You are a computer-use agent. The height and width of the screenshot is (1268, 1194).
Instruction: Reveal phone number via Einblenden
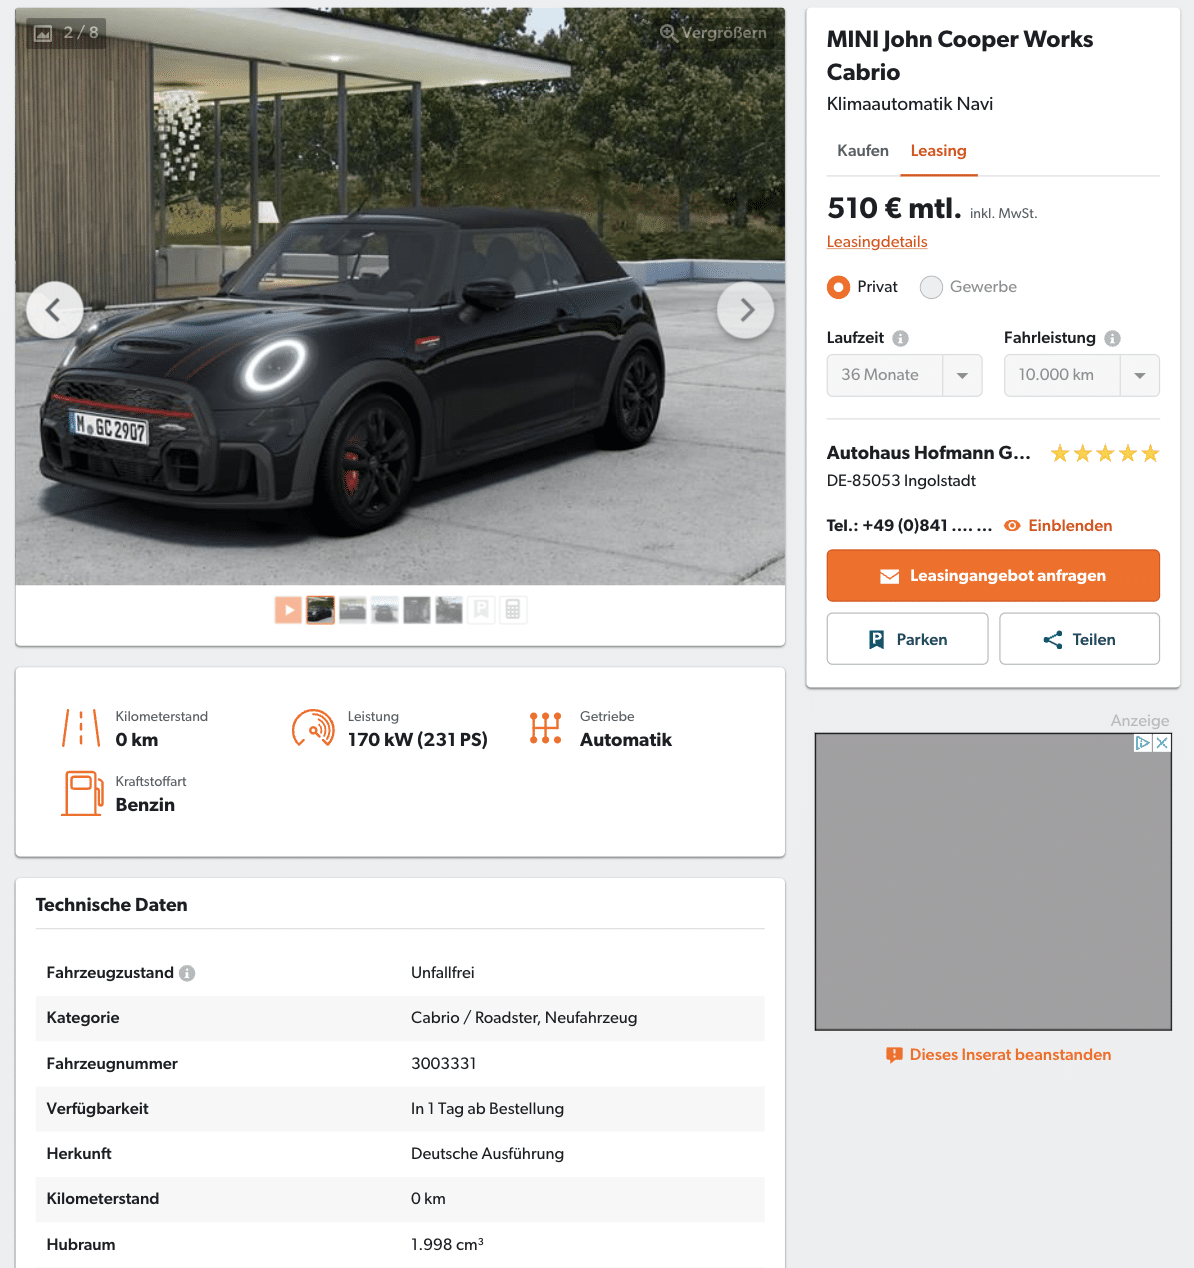pyautogui.click(x=1058, y=526)
